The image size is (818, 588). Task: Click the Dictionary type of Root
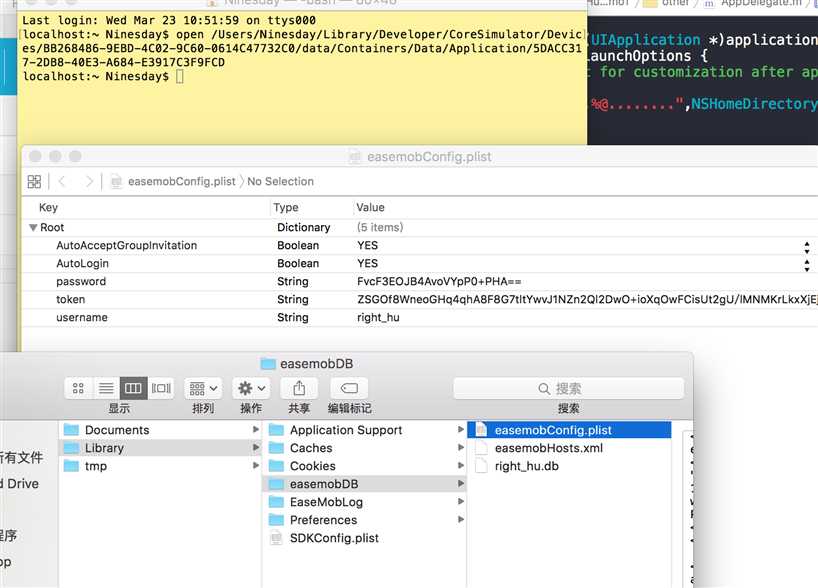tap(304, 227)
